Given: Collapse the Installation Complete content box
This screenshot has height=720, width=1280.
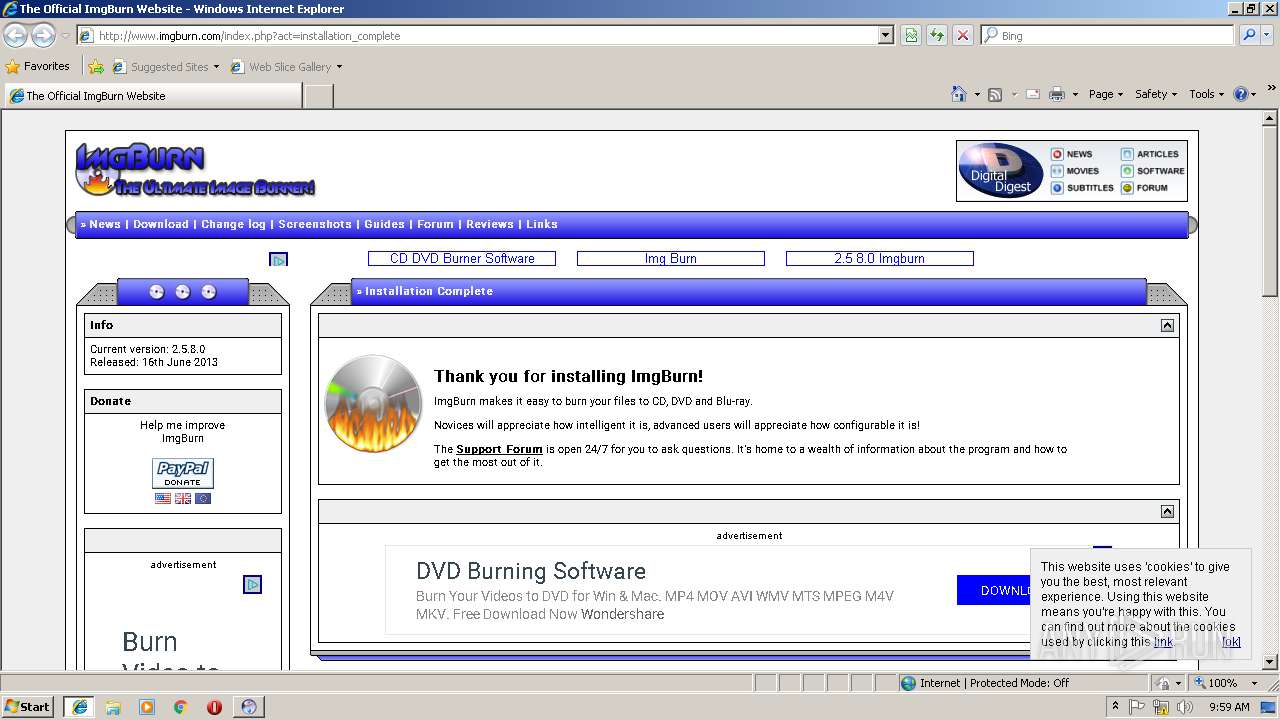Looking at the screenshot, I should coord(1167,325).
